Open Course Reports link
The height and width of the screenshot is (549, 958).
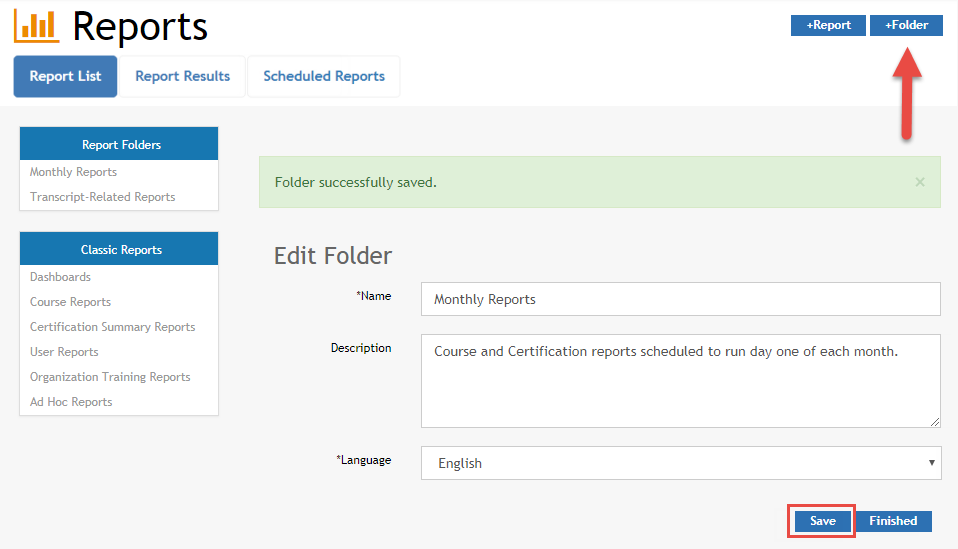pyautogui.click(x=70, y=302)
